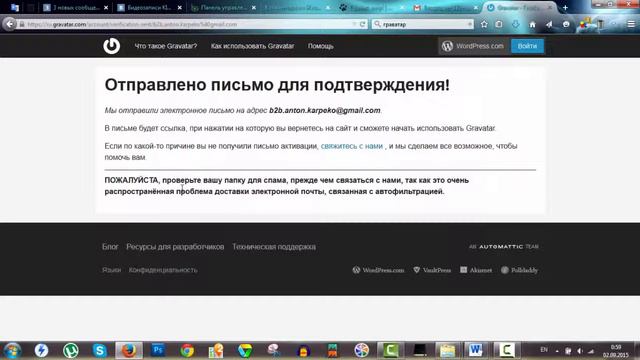Screen dimensions: 640x360
Task: Close the "Видеозаписи" tab
Action: tap(180, 8)
